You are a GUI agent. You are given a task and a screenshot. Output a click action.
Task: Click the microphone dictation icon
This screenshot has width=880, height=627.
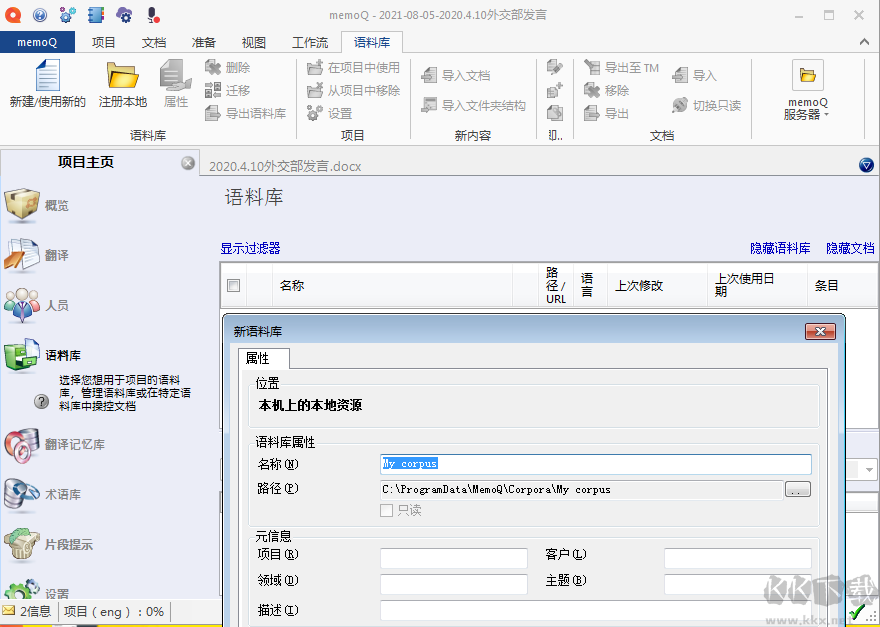(153, 15)
